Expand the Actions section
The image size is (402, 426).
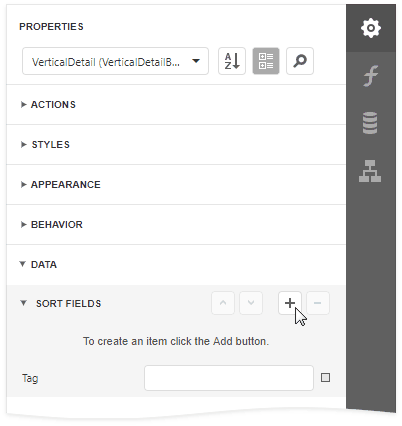(176, 105)
